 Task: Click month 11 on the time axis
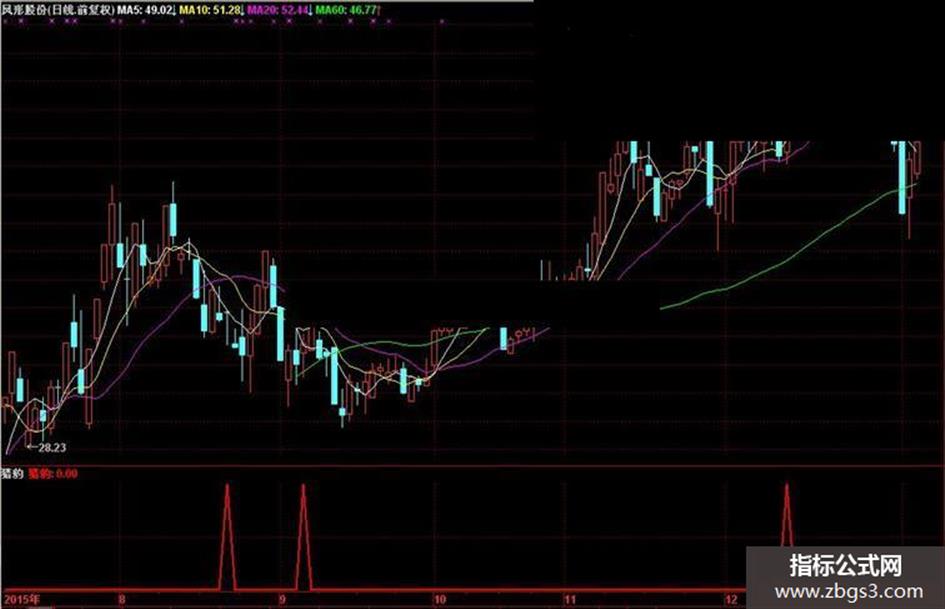pos(570,599)
